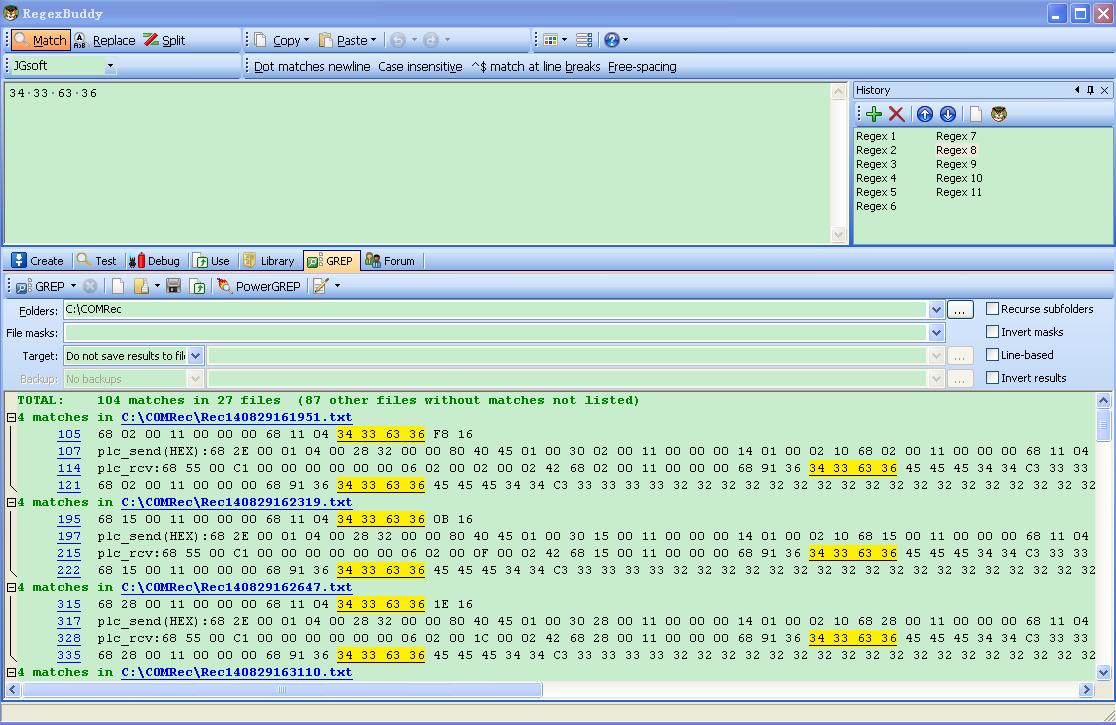
Task: Toggle Dot matches newline option
Action: [x=312, y=66]
